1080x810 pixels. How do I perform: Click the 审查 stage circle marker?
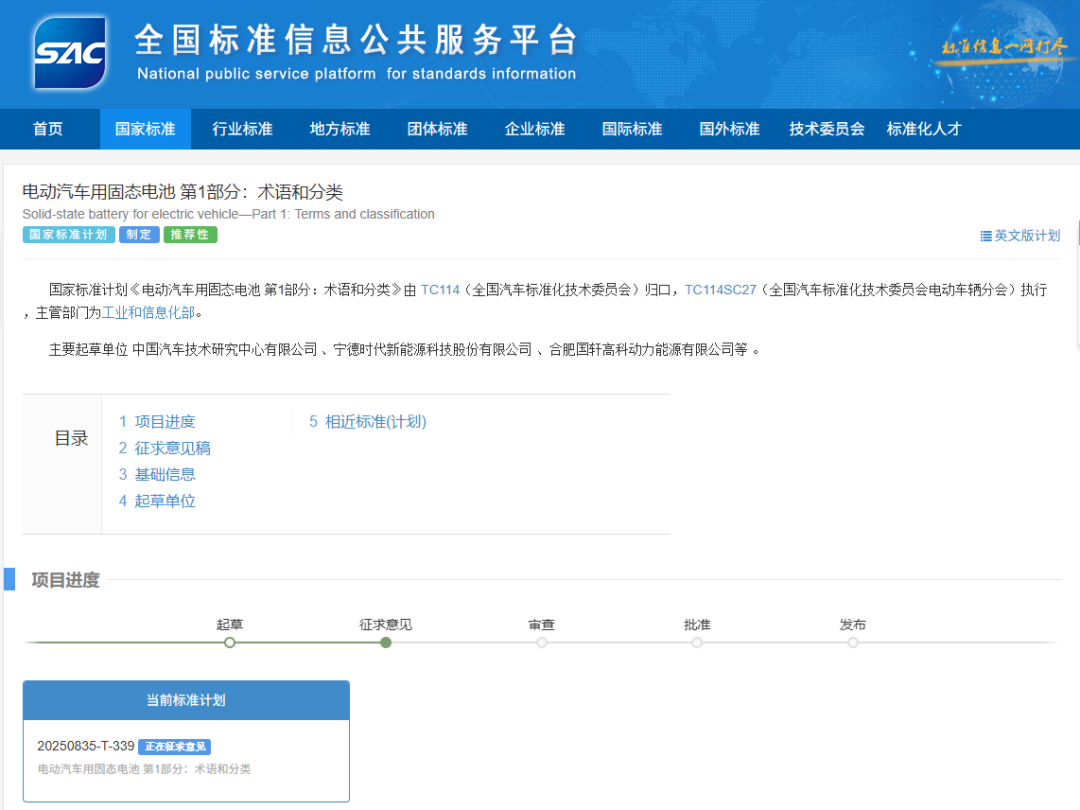coord(542,642)
